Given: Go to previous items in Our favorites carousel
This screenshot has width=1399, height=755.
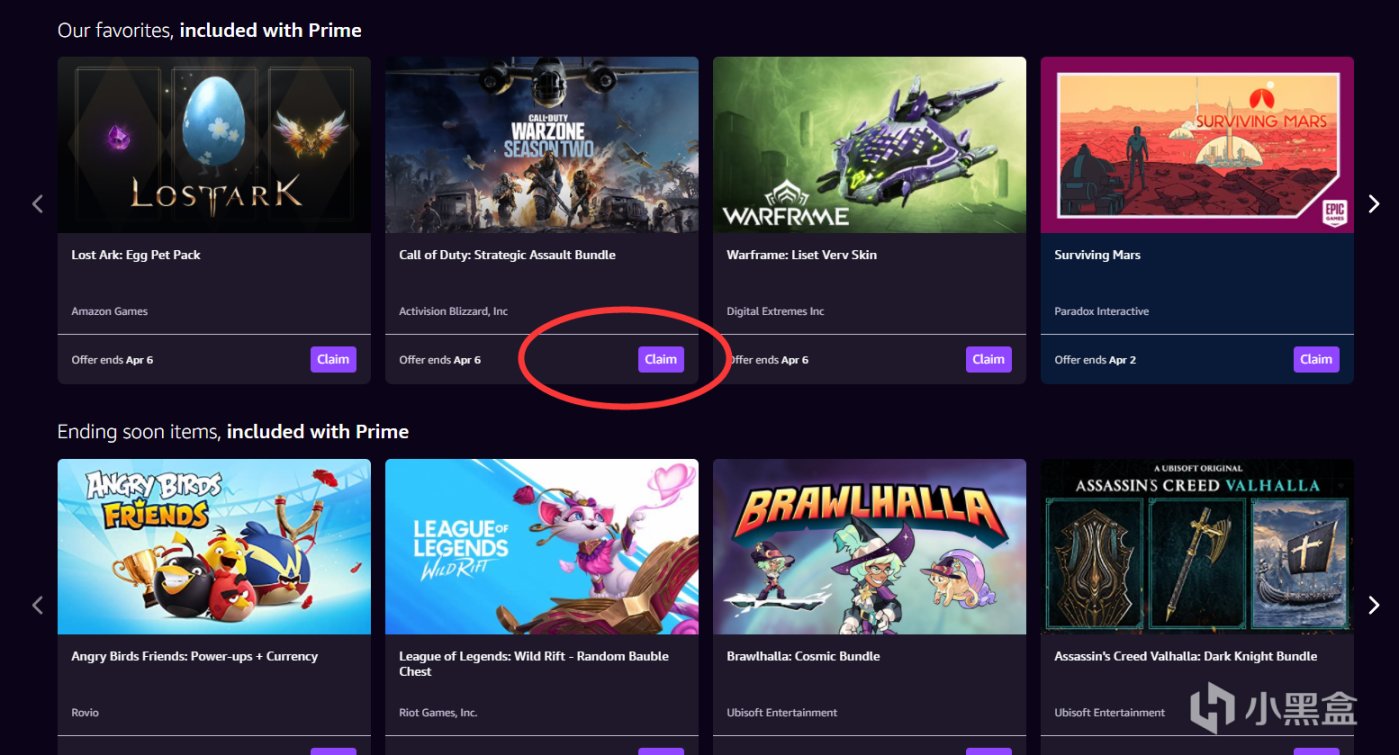Looking at the screenshot, I should tap(38, 204).
